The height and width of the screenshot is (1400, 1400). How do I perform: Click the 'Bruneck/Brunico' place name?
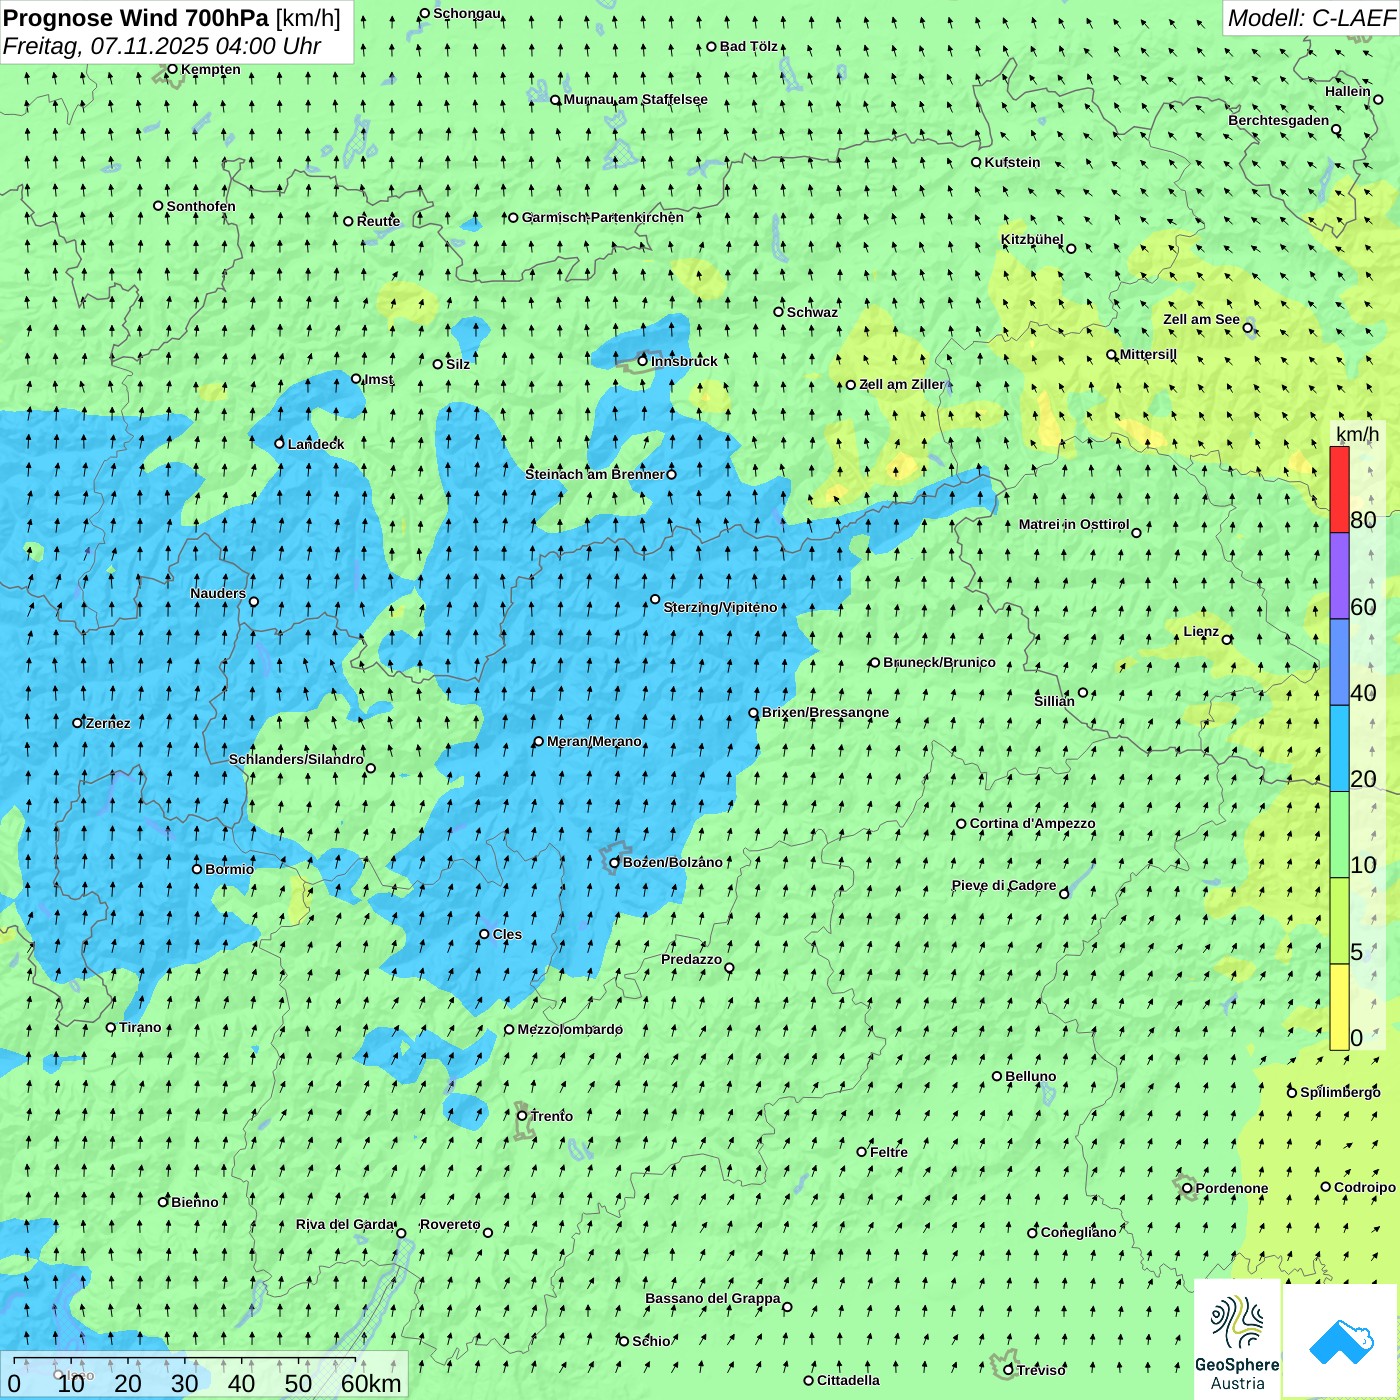[x=939, y=662]
